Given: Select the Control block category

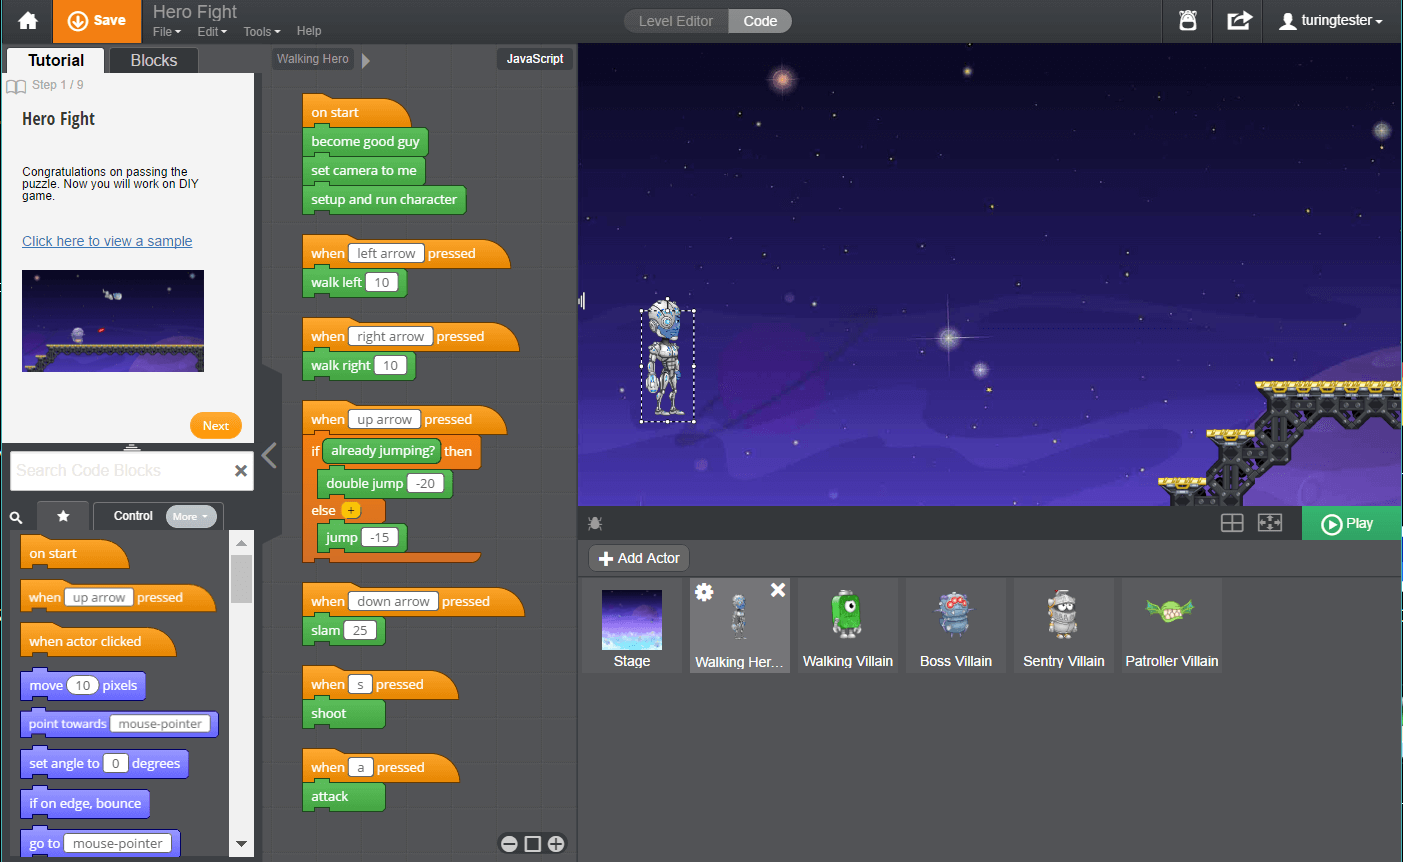Looking at the screenshot, I should (133, 516).
